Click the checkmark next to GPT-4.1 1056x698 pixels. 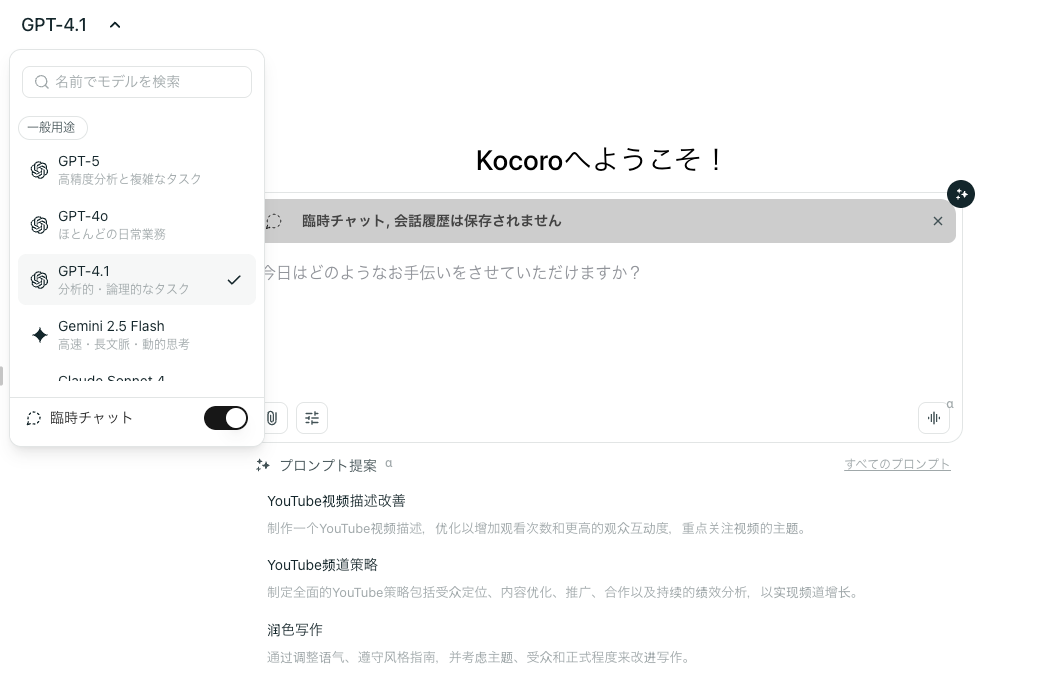pyautogui.click(x=234, y=280)
